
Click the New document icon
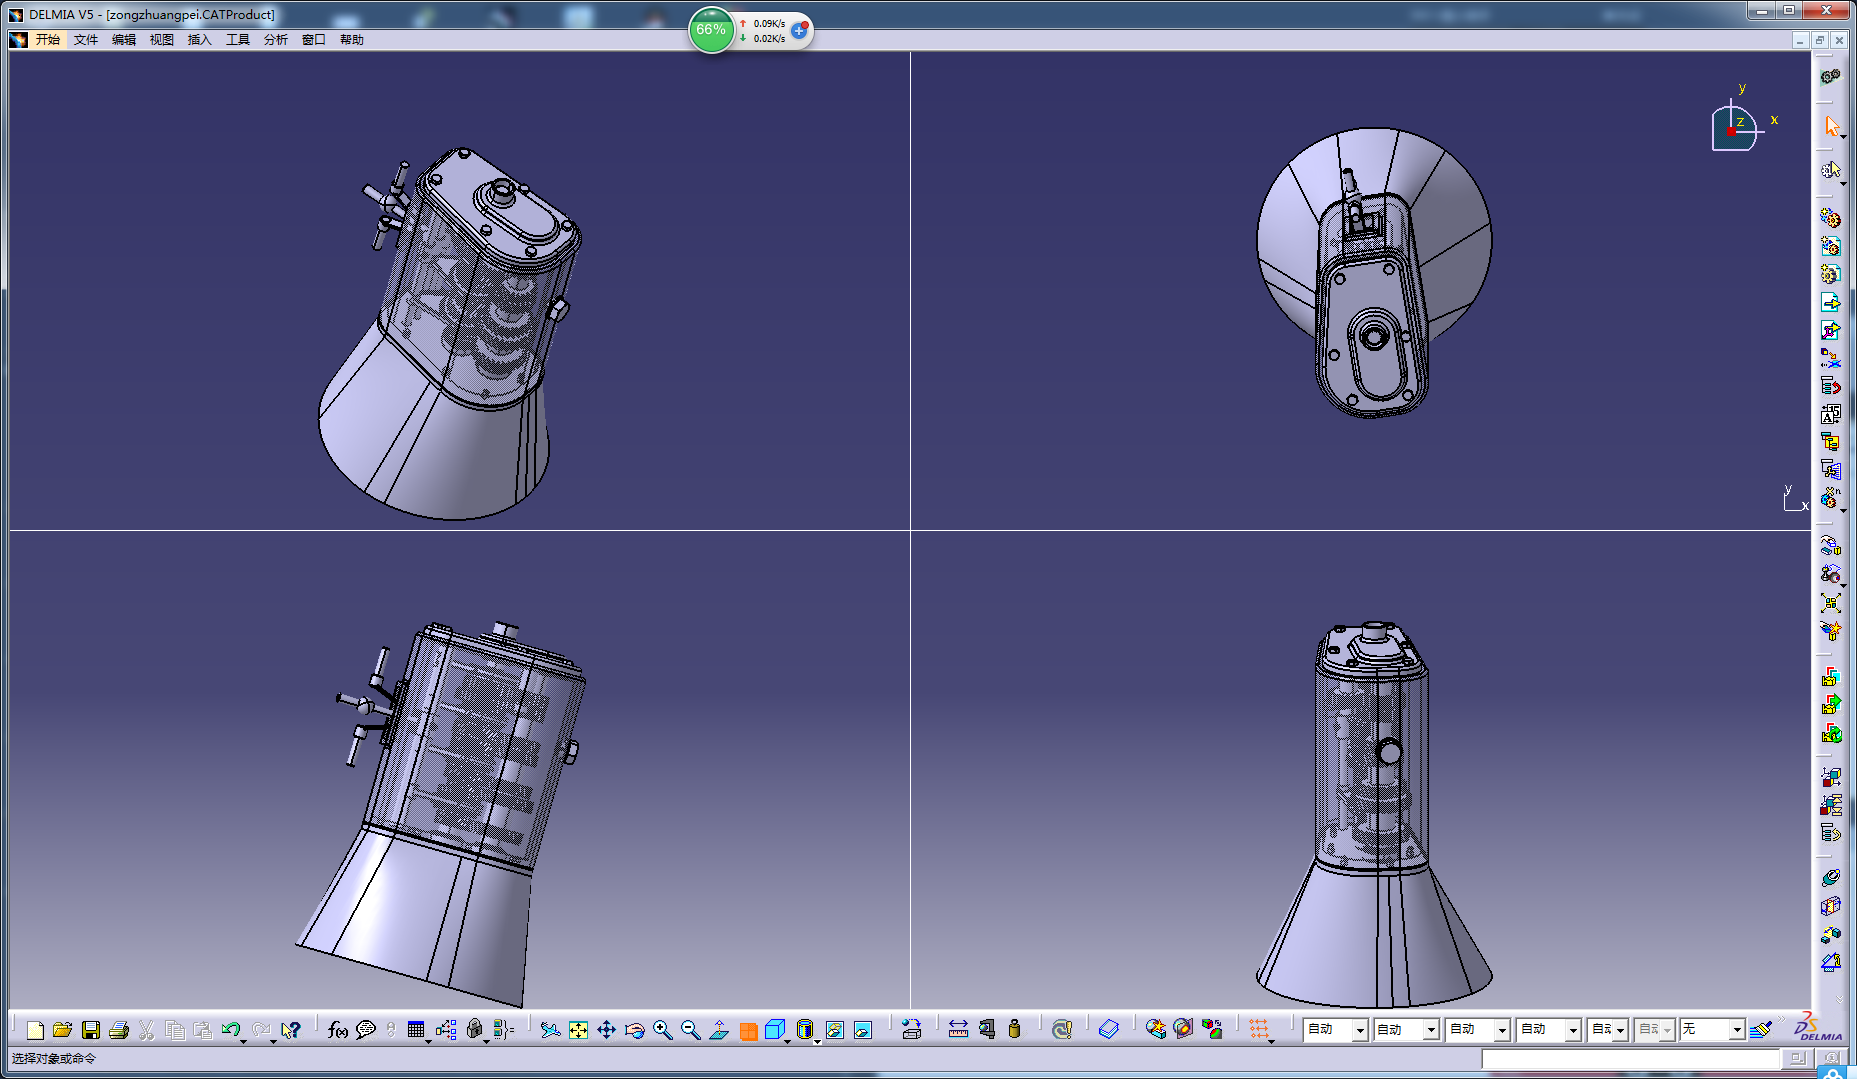[x=35, y=1030]
